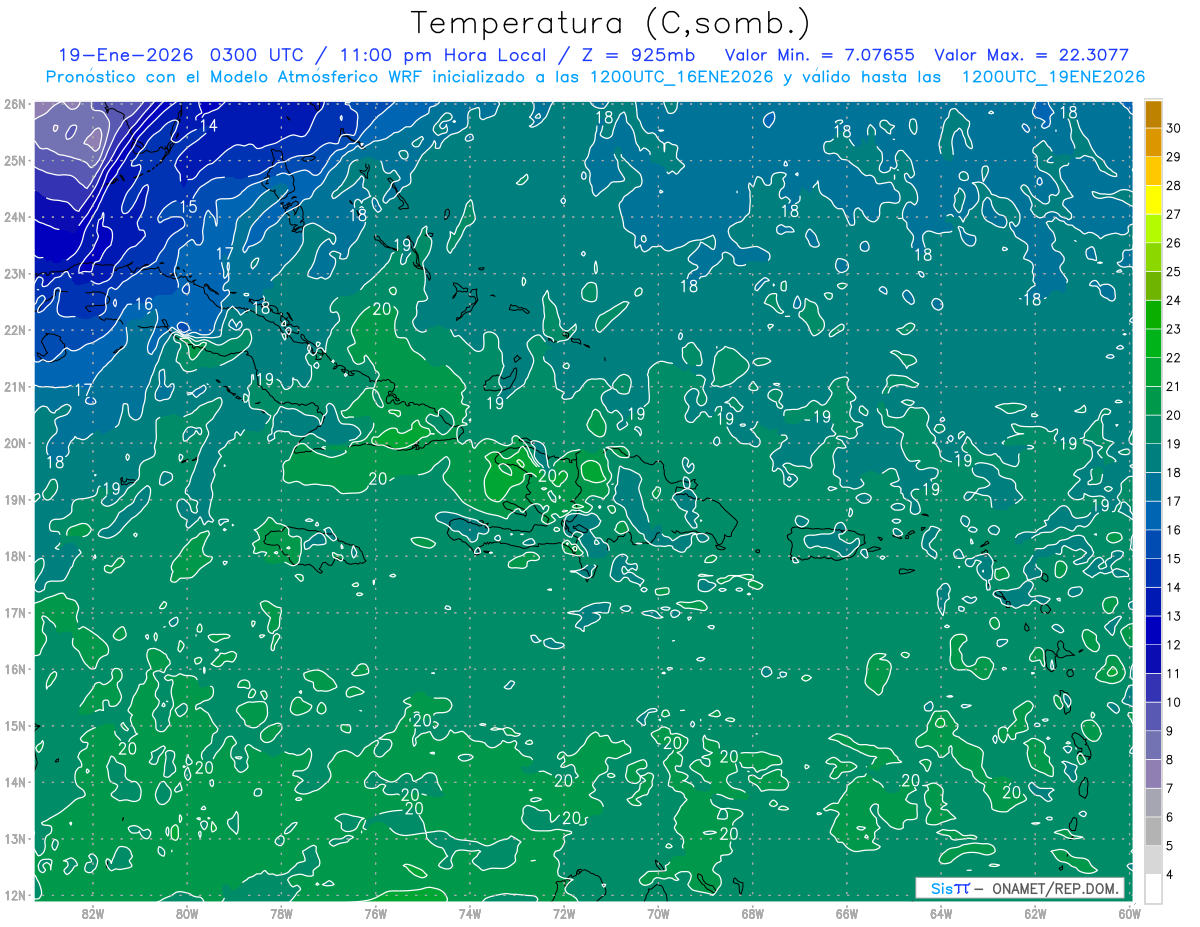Pick the legend swatch between 4 and 5
The image size is (1200, 927).
[1153, 860]
